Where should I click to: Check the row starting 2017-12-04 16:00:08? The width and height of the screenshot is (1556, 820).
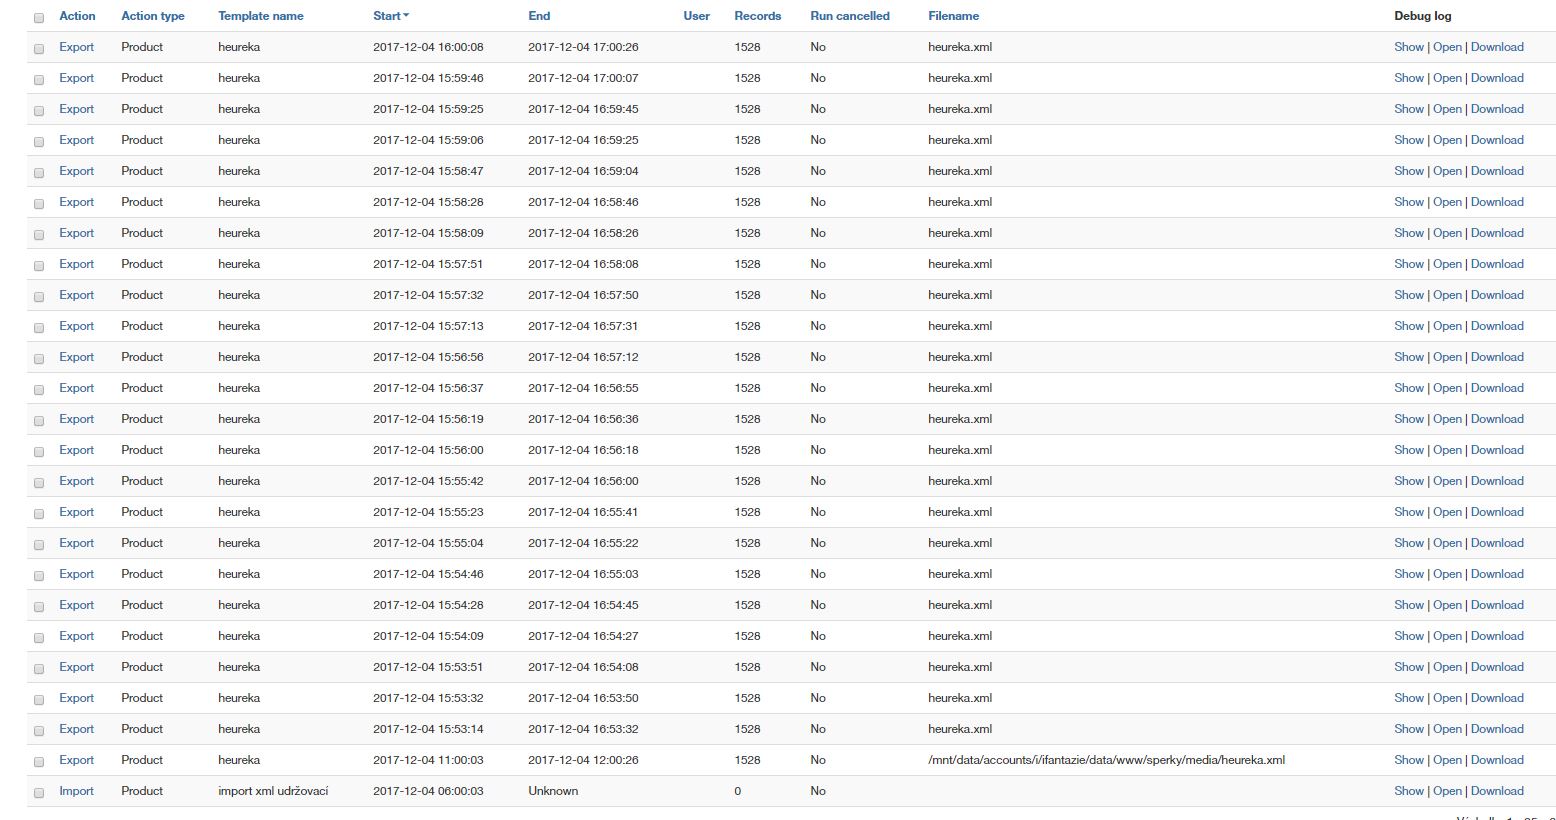pyautogui.click(x=39, y=49)
